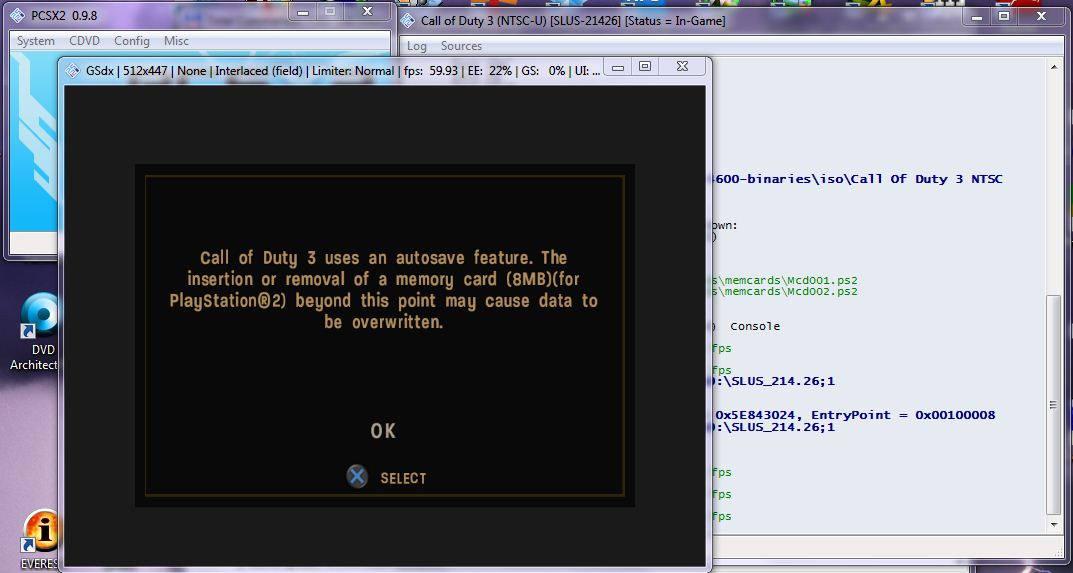This screenshot has width=1073, height=573.
Task: Click the console log scrollbar down arrow
Action: click(x=1055, y=524)
